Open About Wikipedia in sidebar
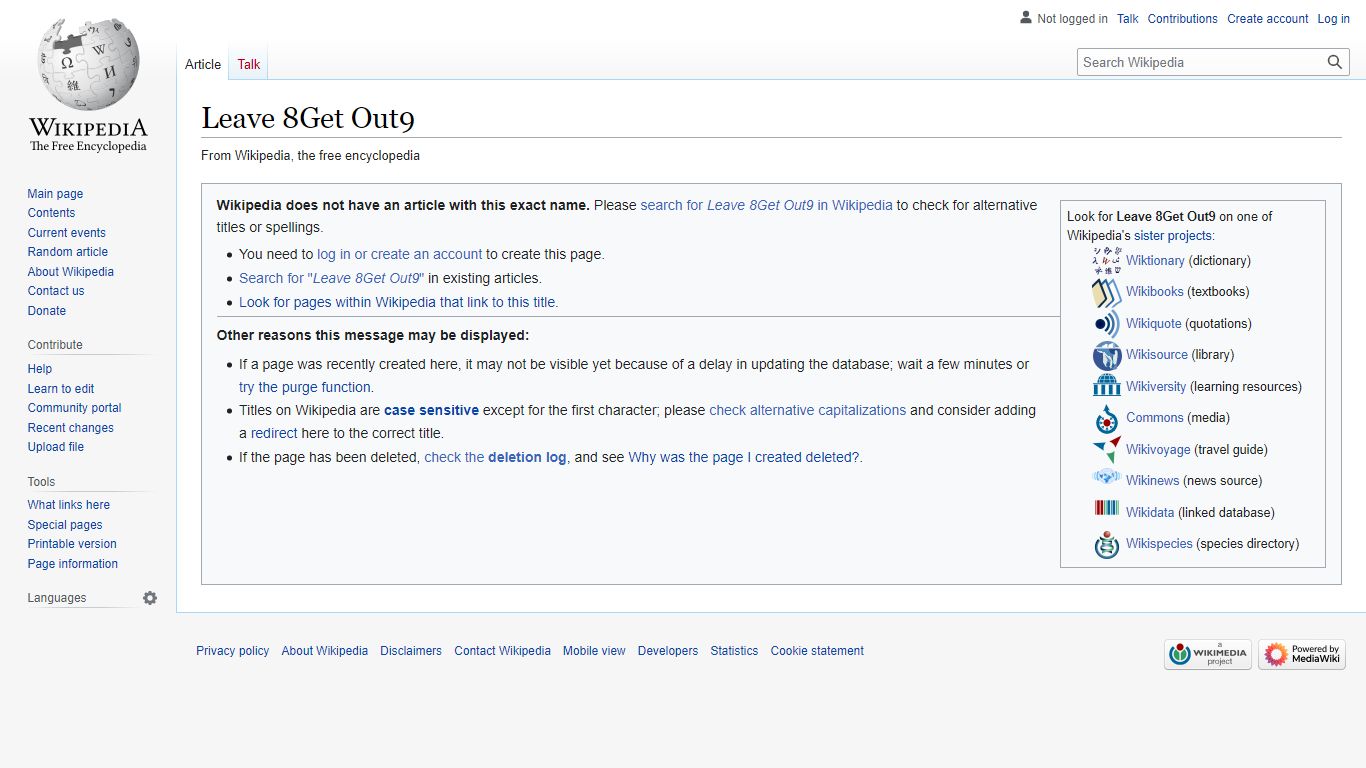The image size is (1366, 768). 70,272
